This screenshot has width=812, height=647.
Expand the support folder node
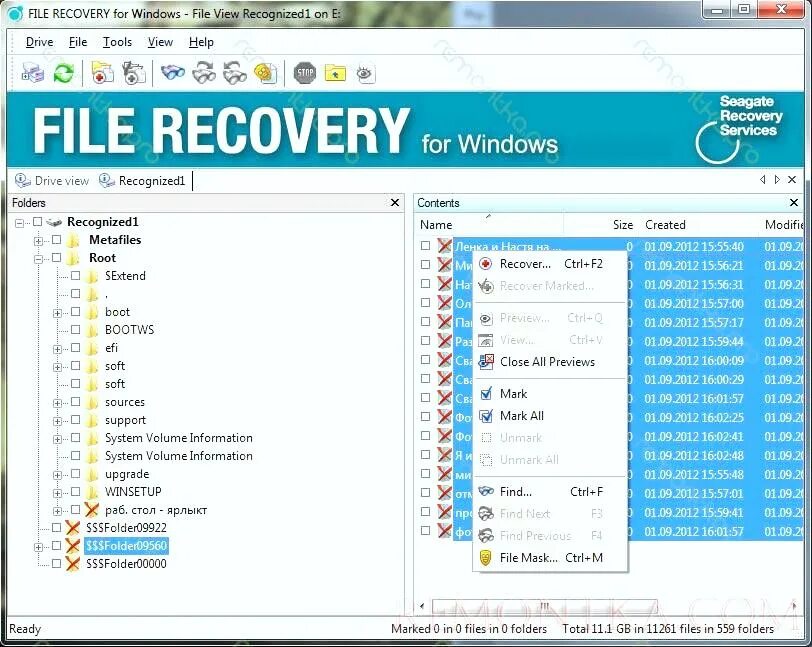[57, 421]
